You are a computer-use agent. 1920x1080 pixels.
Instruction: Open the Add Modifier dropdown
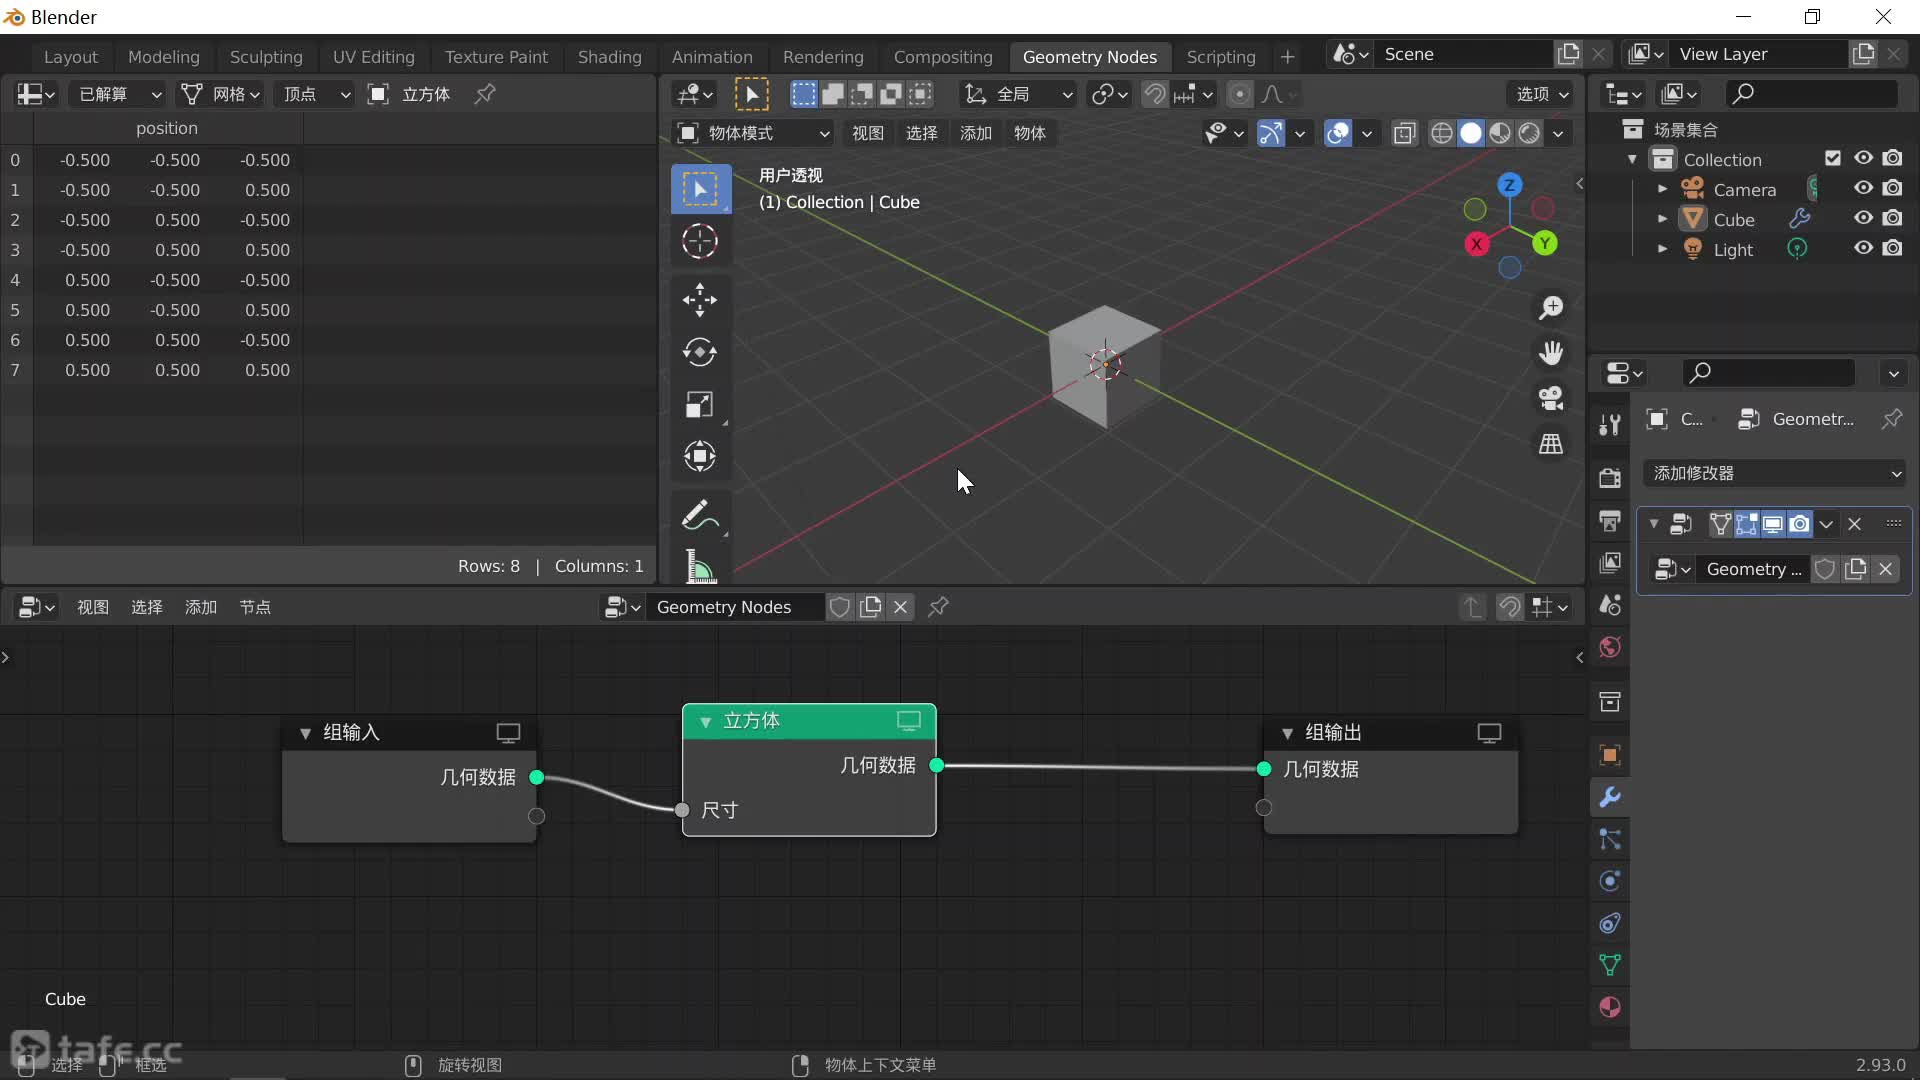1773,473
